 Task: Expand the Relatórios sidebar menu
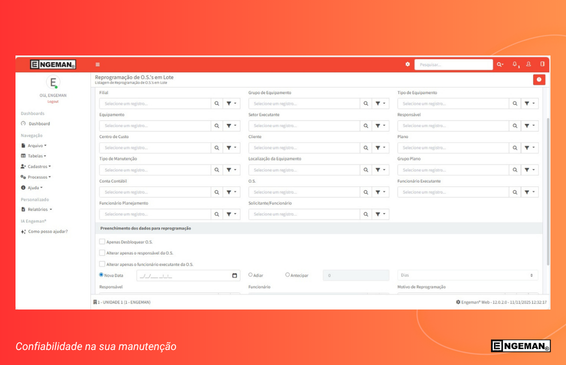36,209
